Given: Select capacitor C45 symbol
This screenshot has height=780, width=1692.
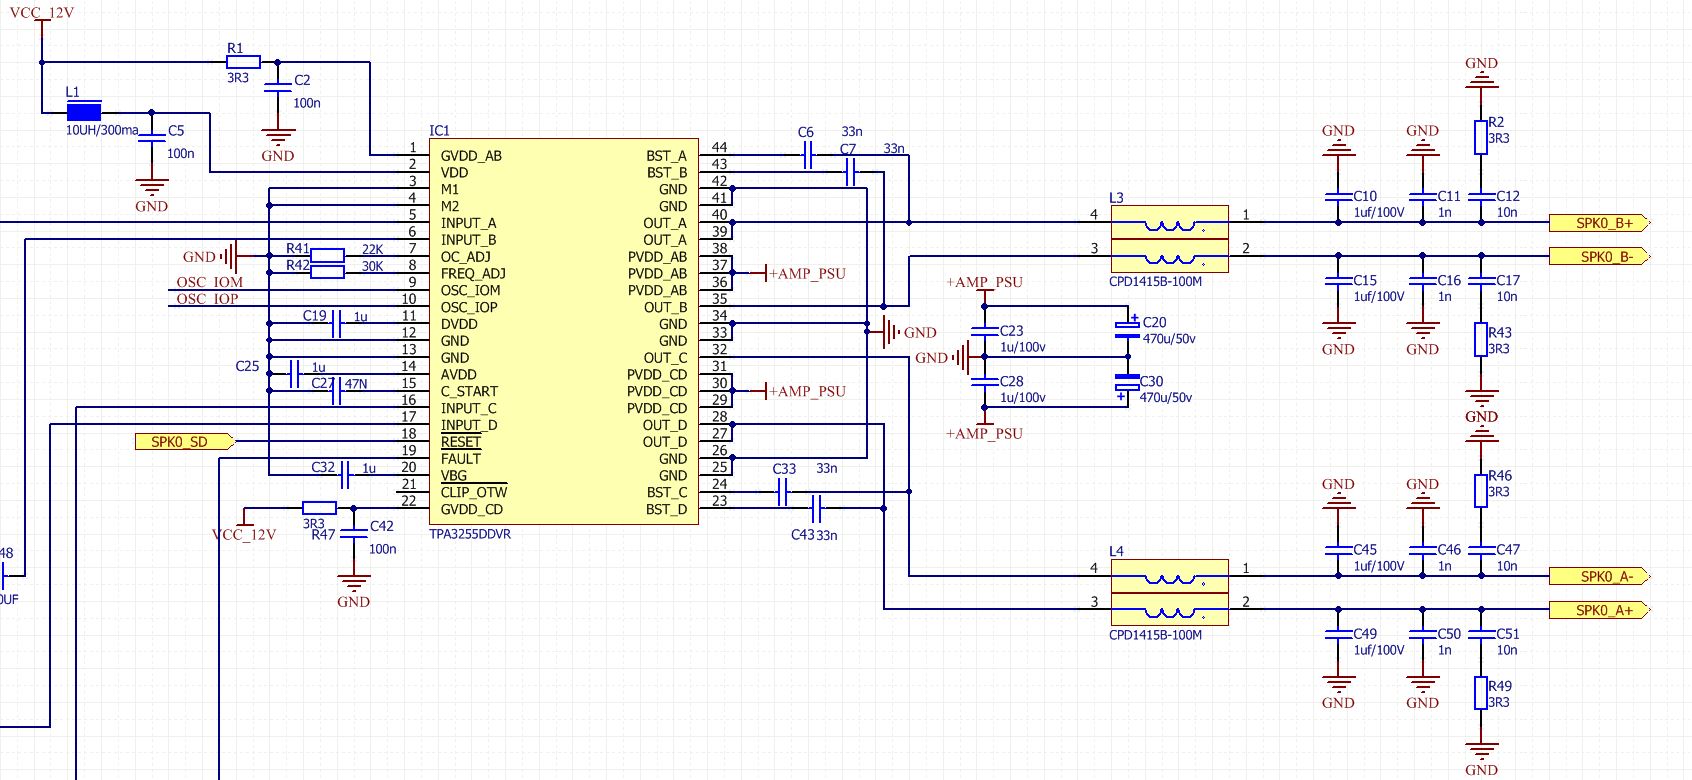Looking at the screenshot, I should coord(1338,549).
